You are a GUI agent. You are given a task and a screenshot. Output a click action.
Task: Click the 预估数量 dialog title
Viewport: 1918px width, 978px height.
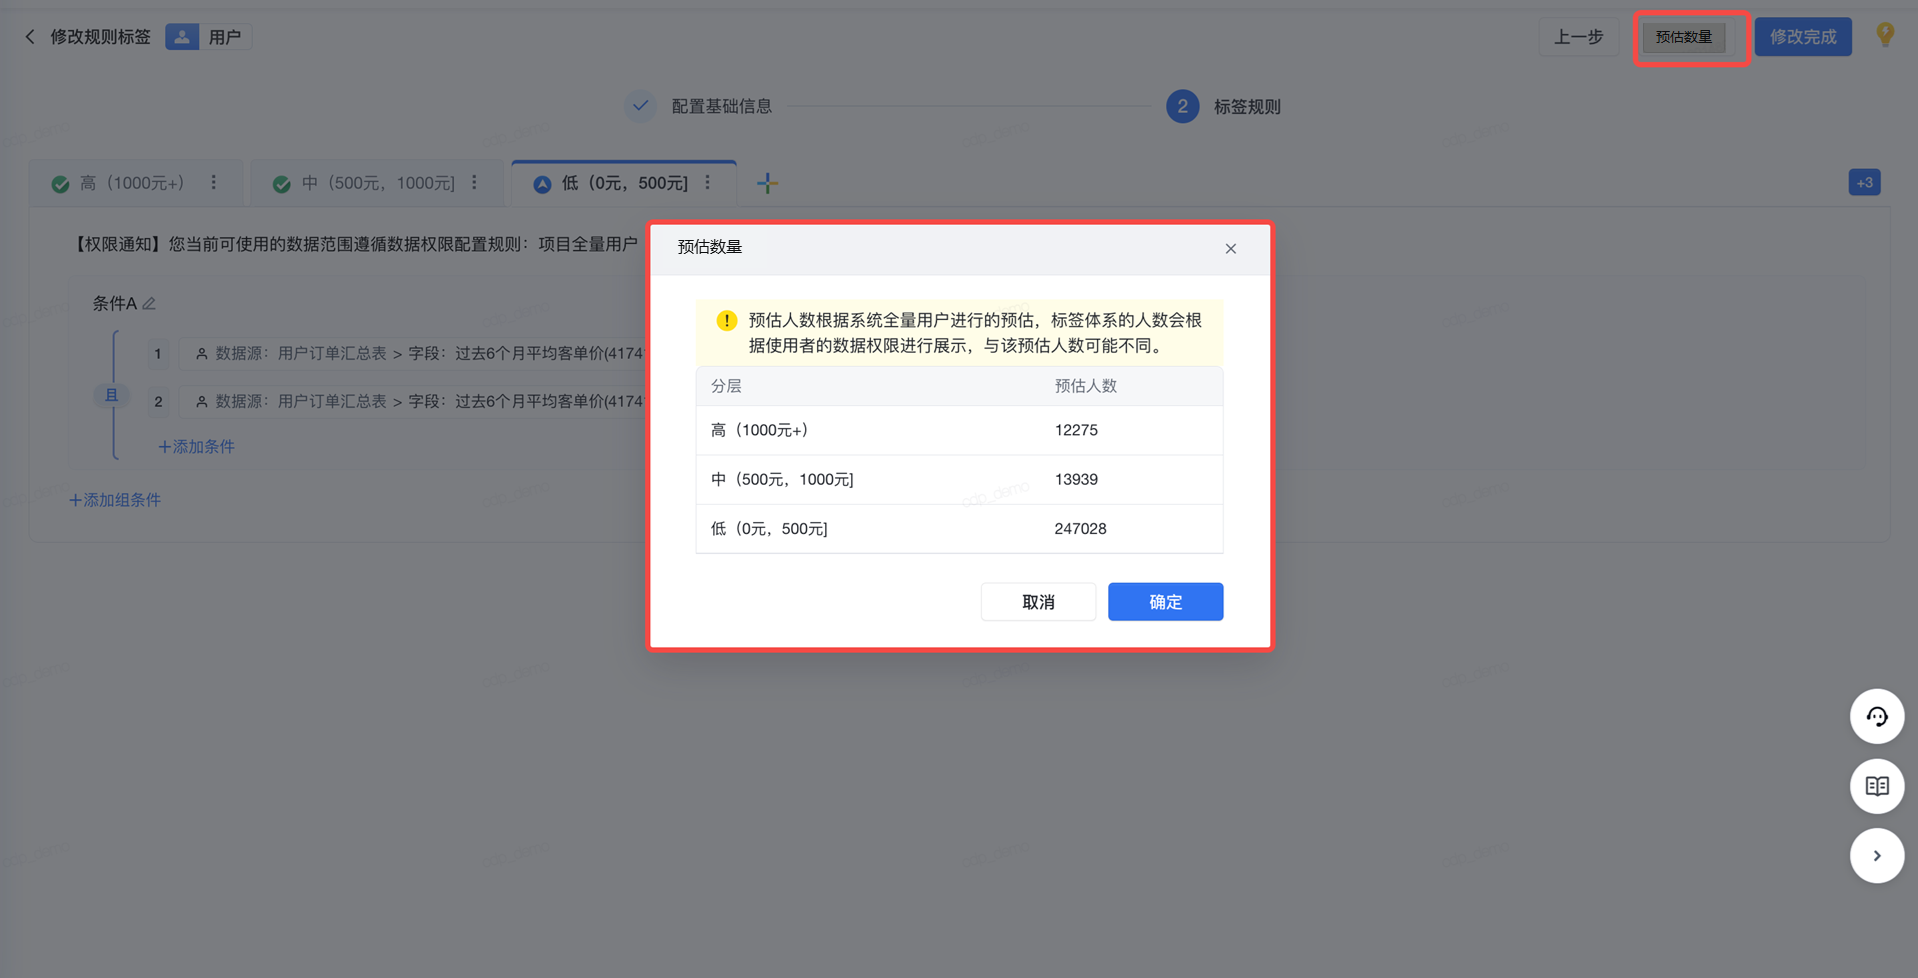click(710, 247)
